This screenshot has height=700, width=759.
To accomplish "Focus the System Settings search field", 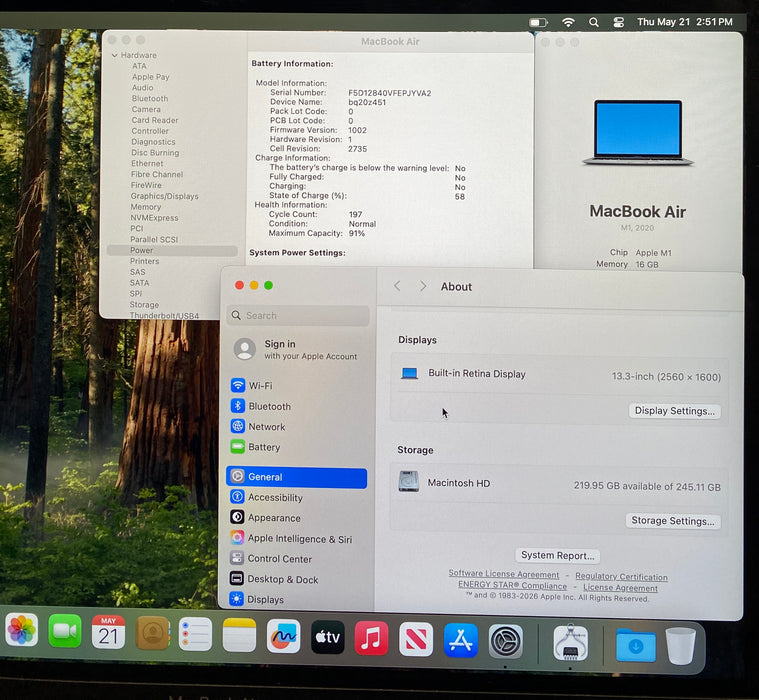I will pyautogui.click(x=298, y=316).
